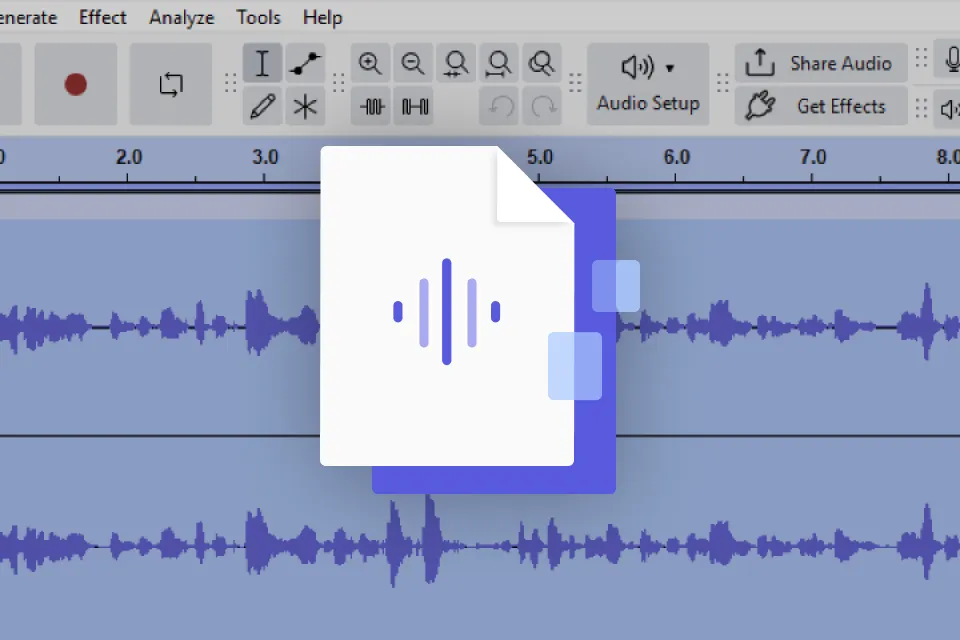Click the Zoom In magnifier
Image resolution: width=960 pixels, height=640 pixels.
[x=370, y=62]
